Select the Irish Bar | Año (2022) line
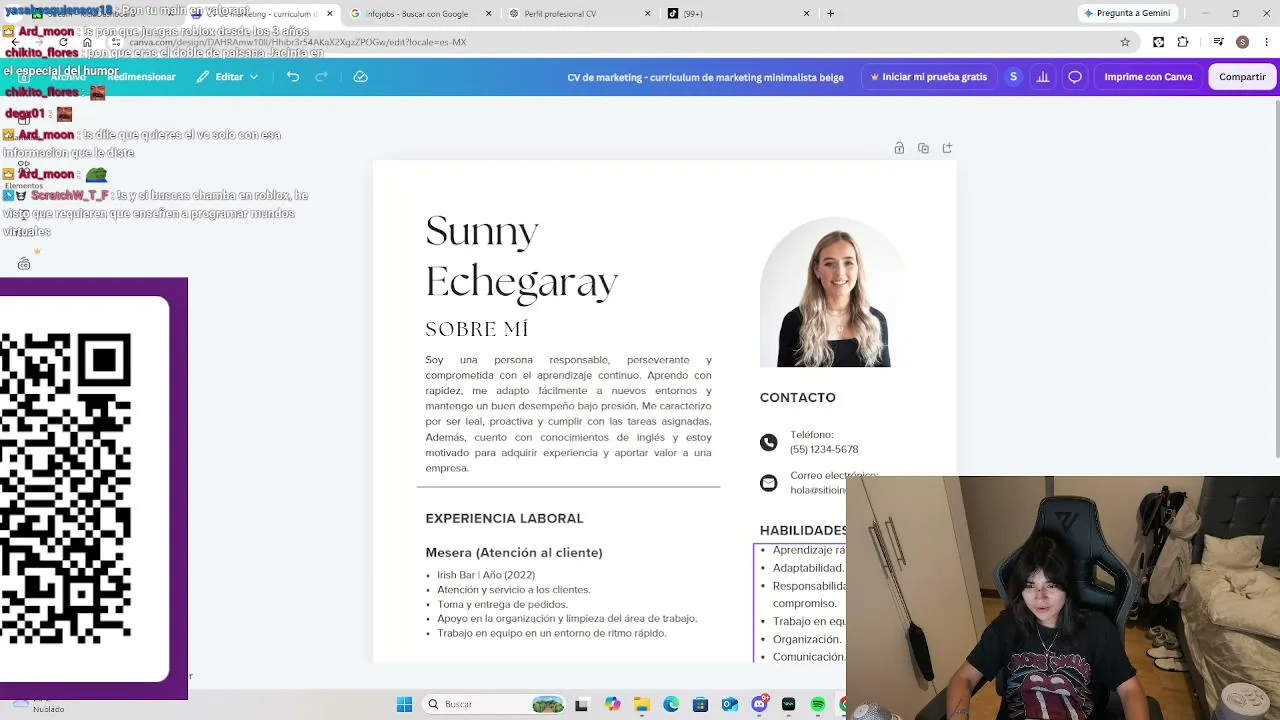 (486, 575)
